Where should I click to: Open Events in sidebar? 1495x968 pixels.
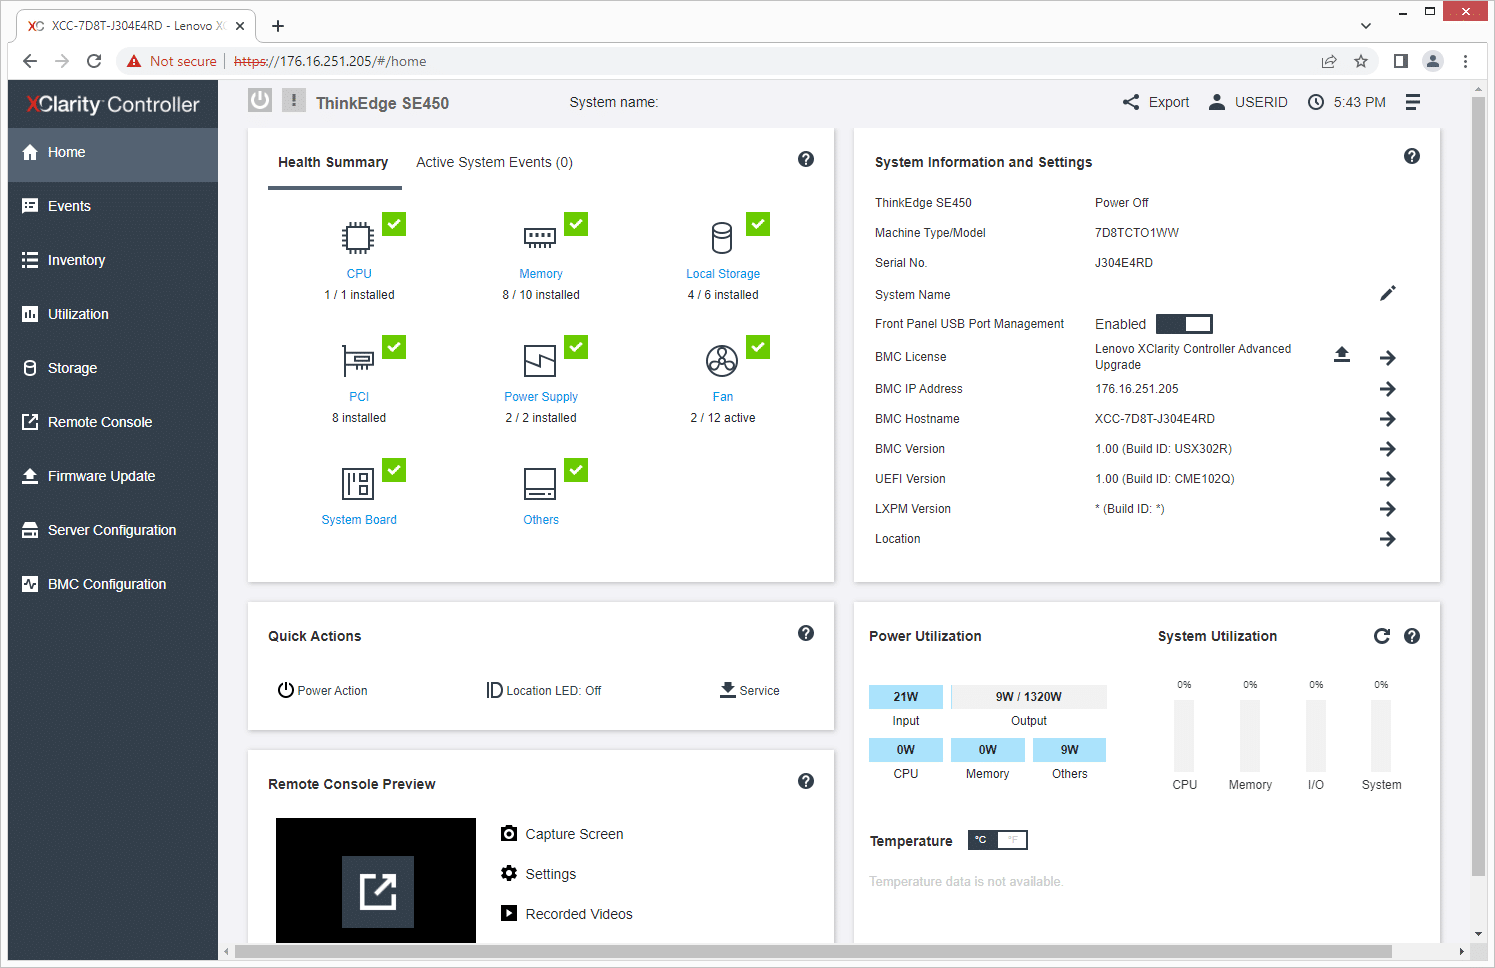tap(113, 206)
